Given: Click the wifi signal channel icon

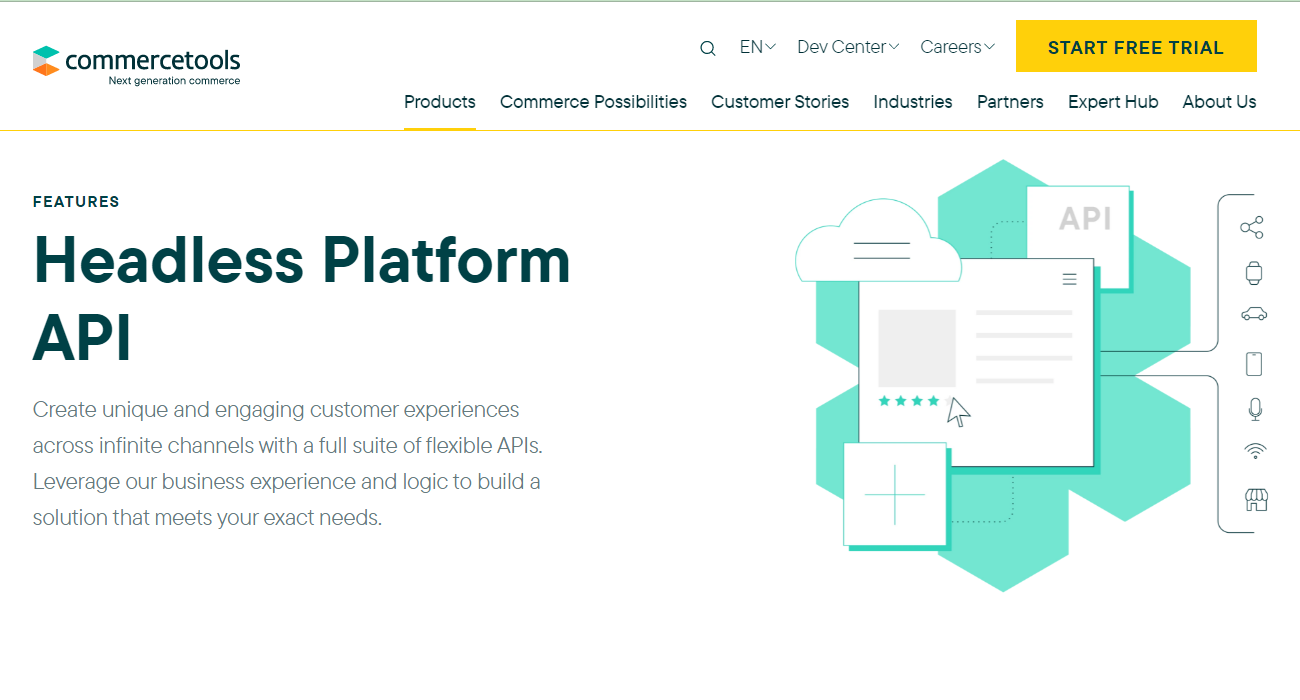Looking at the screenshot, I should [x=1255, y=452].
